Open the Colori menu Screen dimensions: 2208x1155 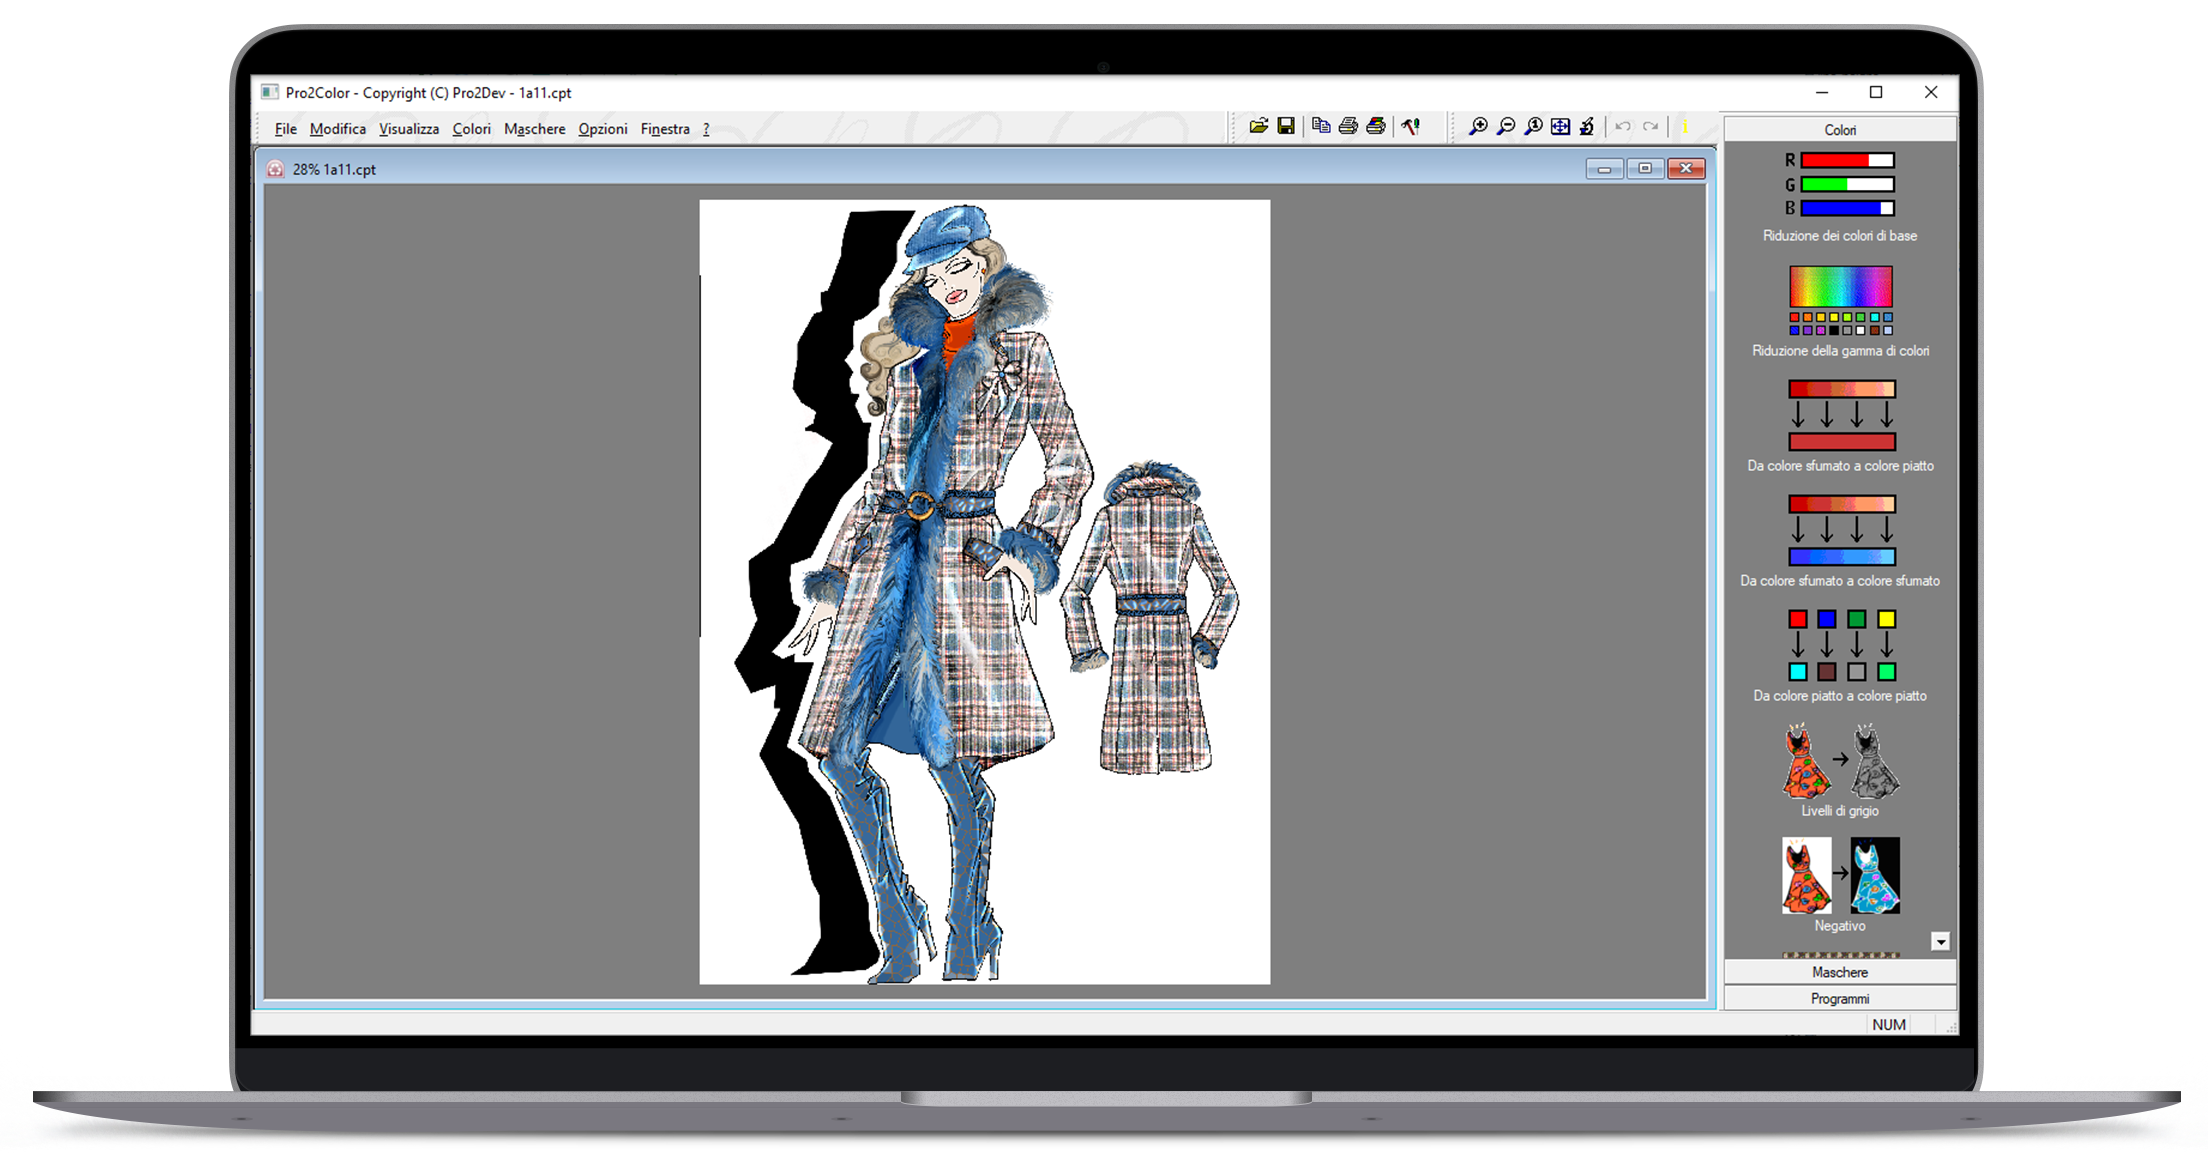click(x=471, y=129)
